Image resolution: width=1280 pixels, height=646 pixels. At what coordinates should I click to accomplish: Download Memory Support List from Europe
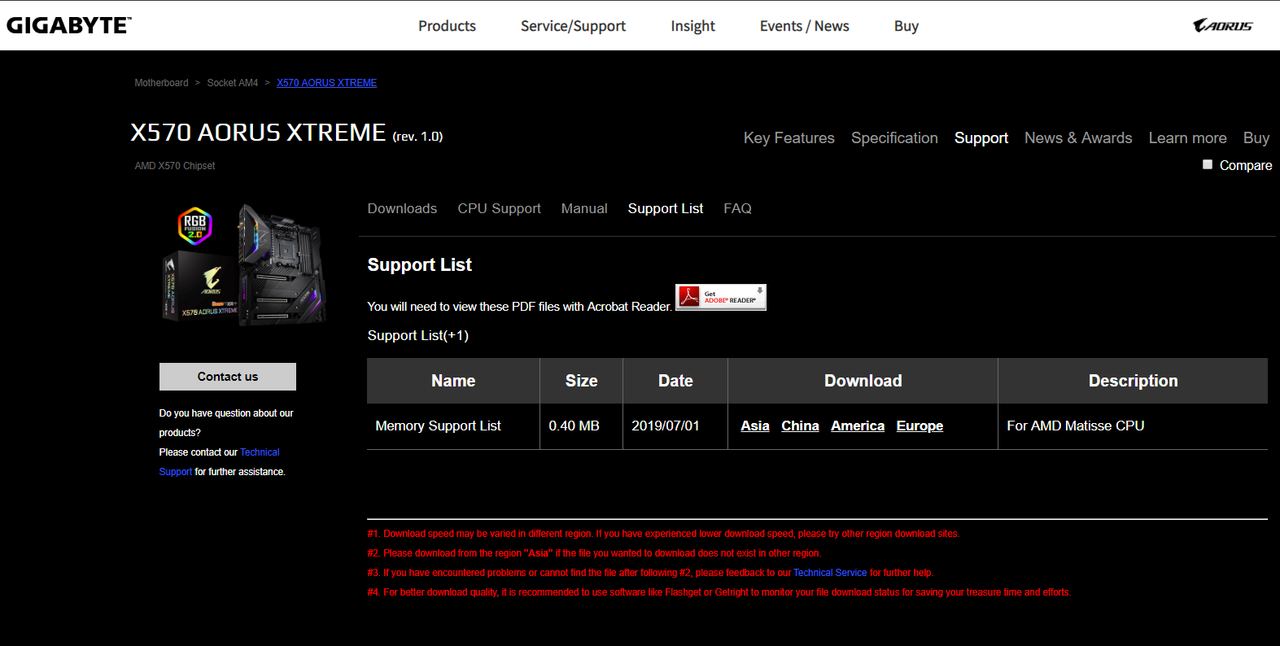(920, 426)
